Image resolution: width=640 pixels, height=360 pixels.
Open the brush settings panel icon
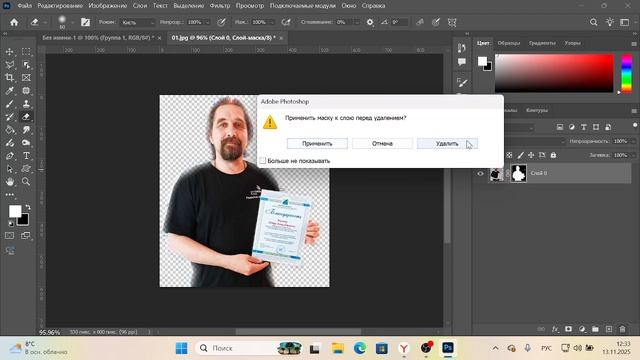(x=85, y=22)
